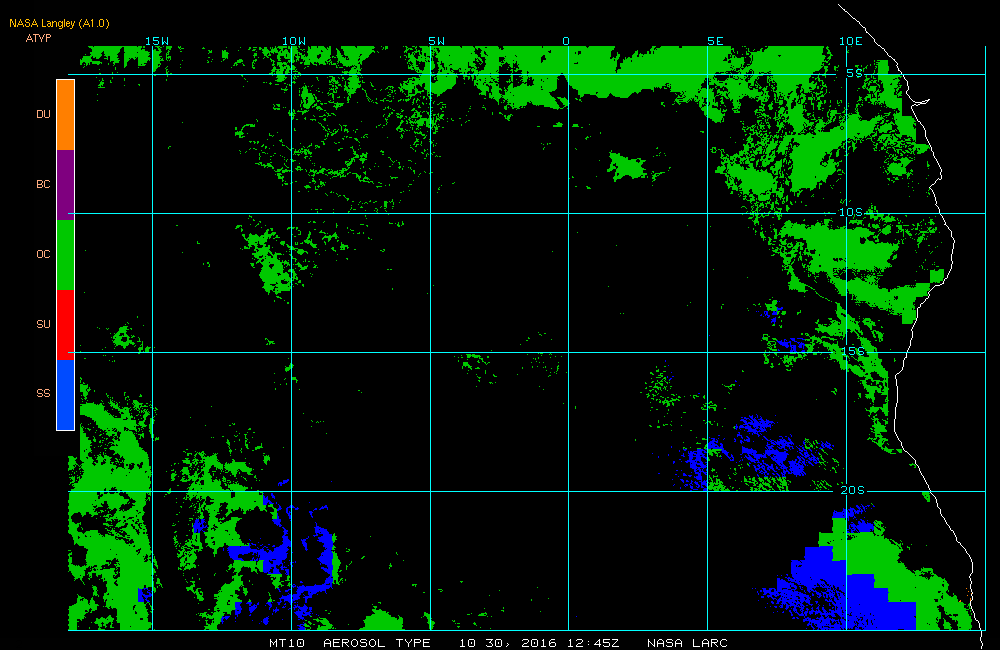
Task: Click the 0 longitude label
Action: (x=566, y=41)
